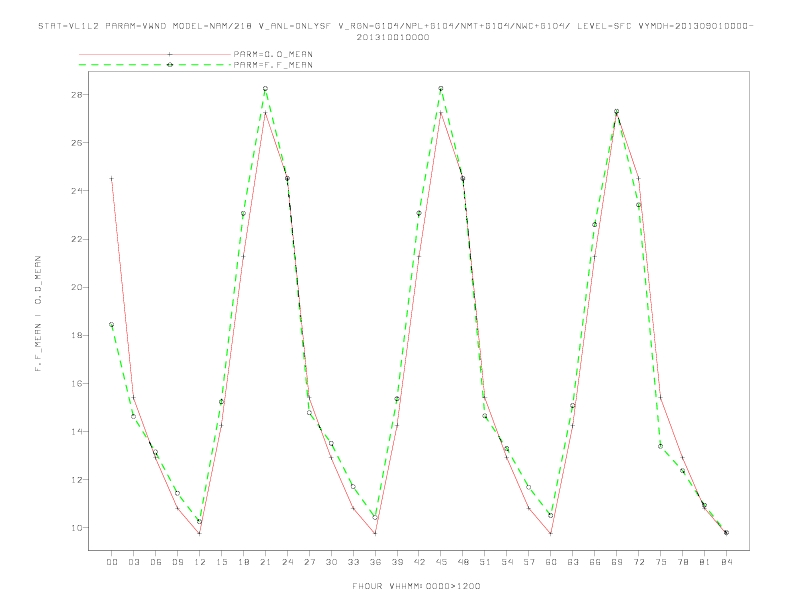
Task: Select green circle peak at hour 21
Action: tap(265, 89)
